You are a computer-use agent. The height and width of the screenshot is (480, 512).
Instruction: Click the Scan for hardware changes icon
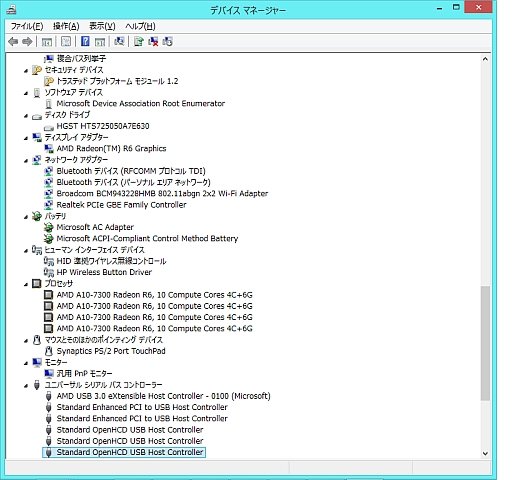(x=119, y=41)
